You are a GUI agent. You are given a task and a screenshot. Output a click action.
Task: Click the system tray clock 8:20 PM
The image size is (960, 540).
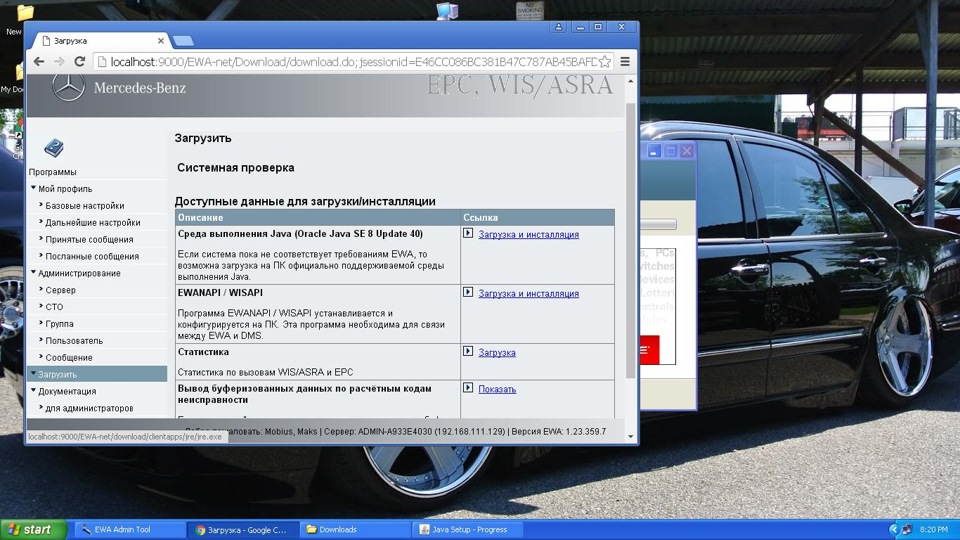coord(933,530)
